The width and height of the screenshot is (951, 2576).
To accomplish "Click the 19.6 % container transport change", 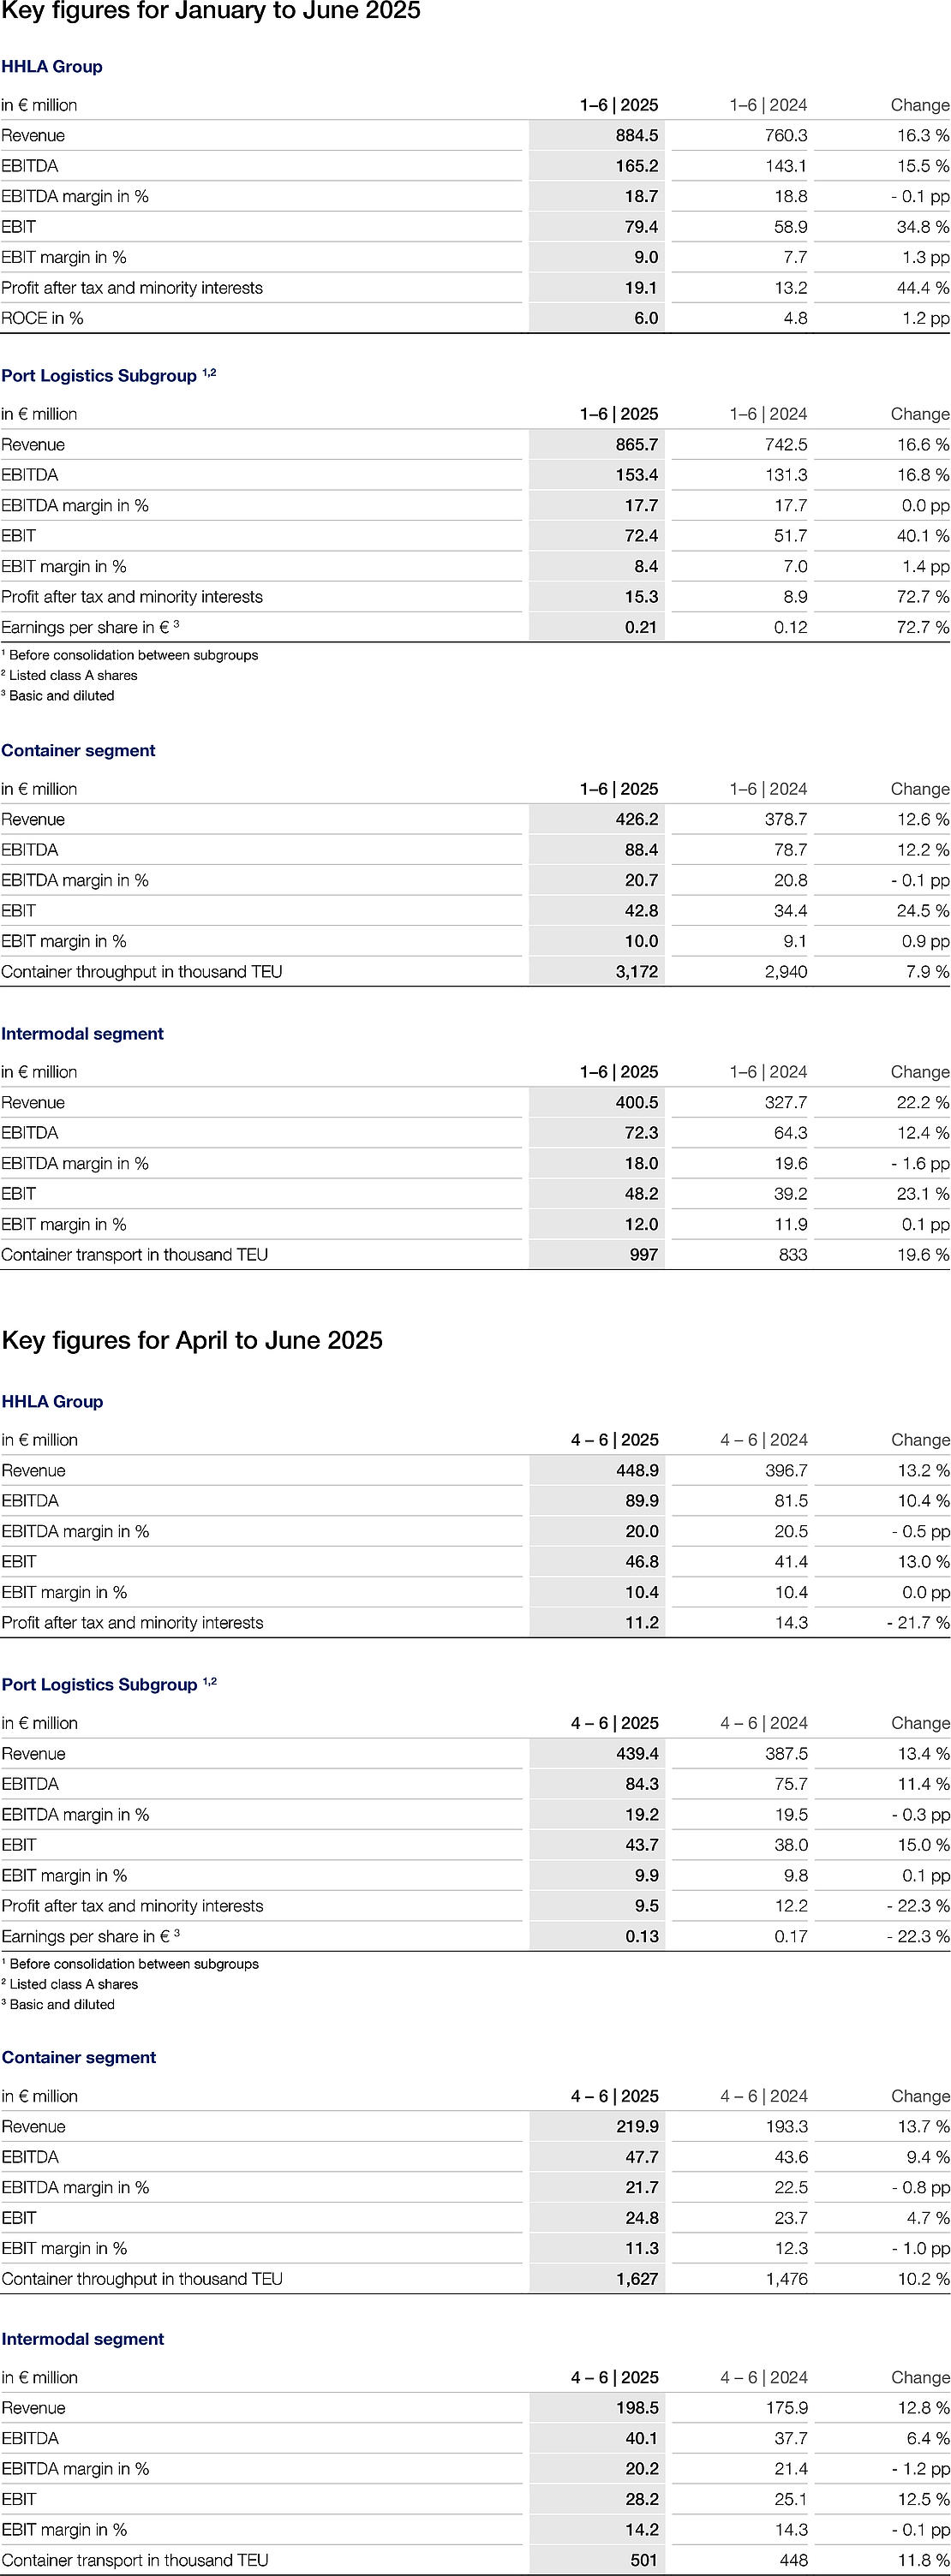I will (x=922, y=1255).
